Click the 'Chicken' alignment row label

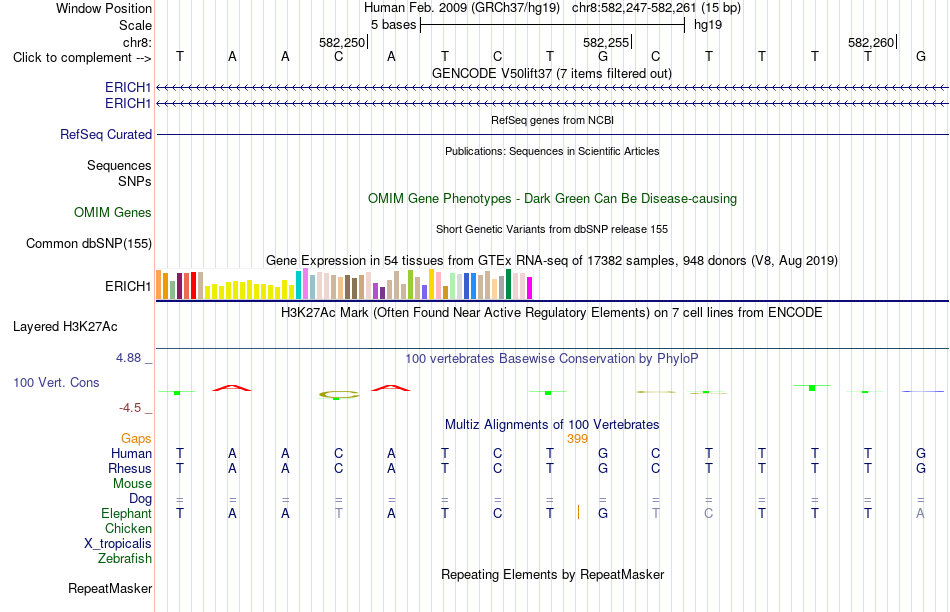click(128, 528)
